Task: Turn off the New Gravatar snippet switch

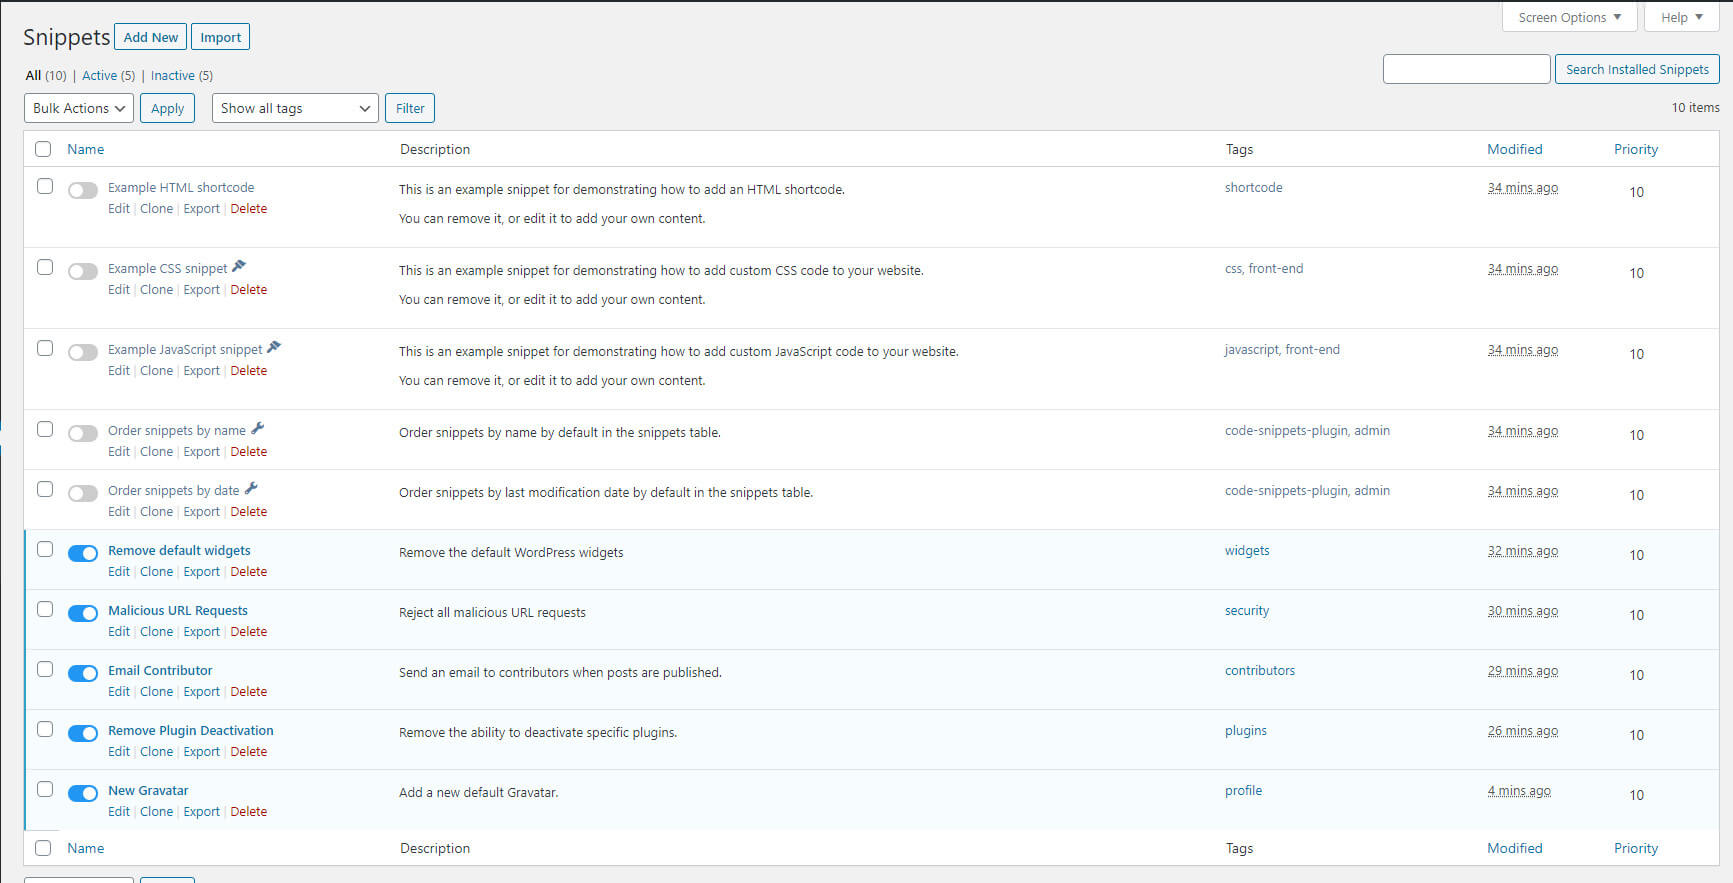Action: (83, 793)
